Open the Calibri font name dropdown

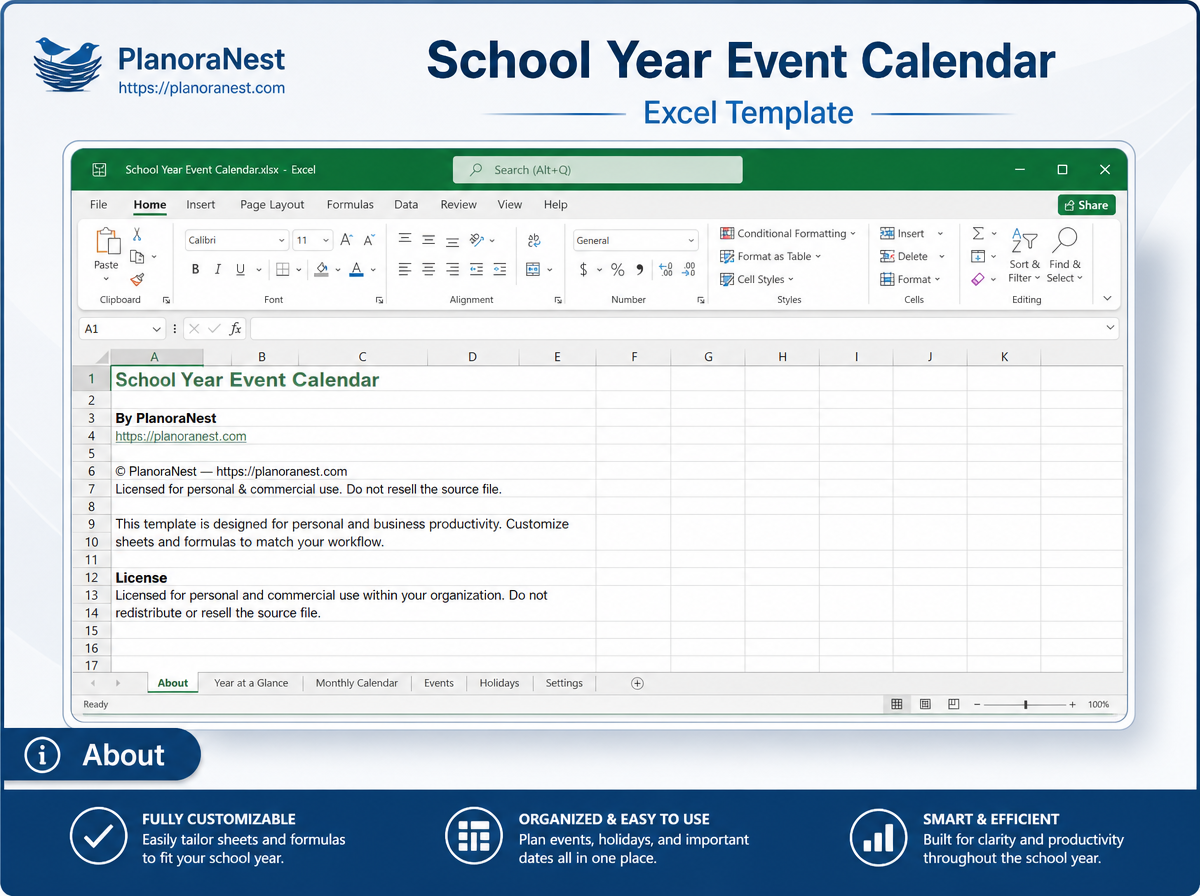coord(282,241)
